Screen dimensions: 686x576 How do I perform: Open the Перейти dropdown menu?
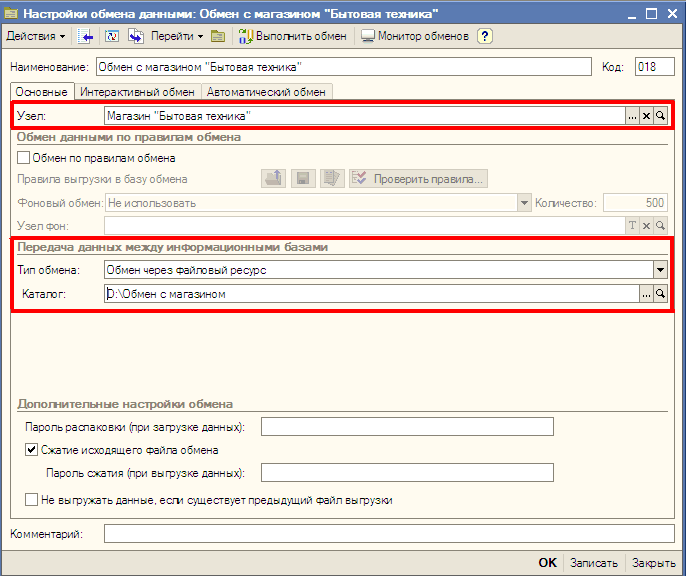coord(177,36)
